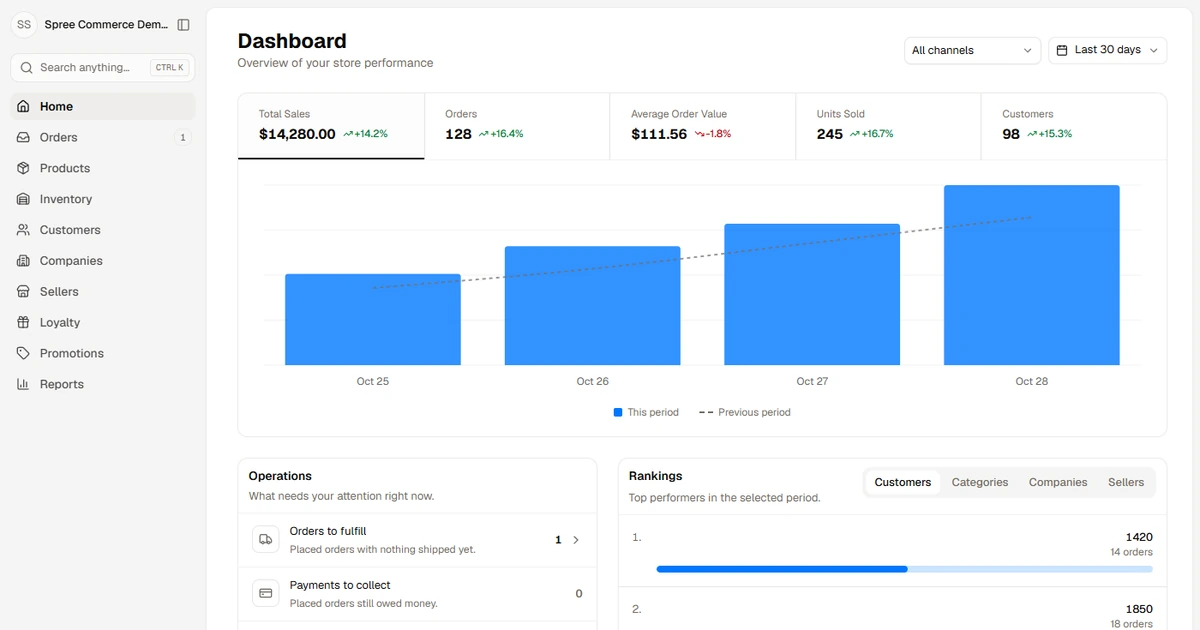Viewport: 1200px width, 630px height.
Task: Switch to the Total Sales metric tab
Action: click(x=331, y=126)
